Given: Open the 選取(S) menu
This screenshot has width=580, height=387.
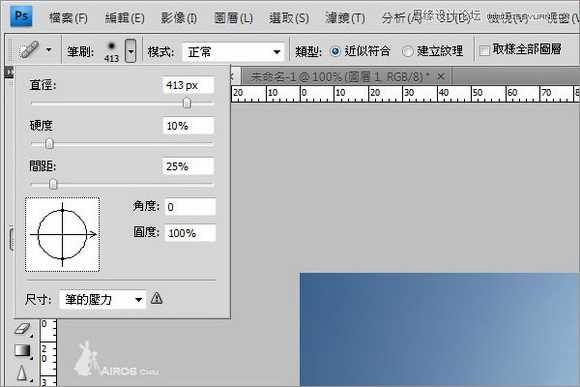Looking at the screenshot, I should [x=289, y=17].
